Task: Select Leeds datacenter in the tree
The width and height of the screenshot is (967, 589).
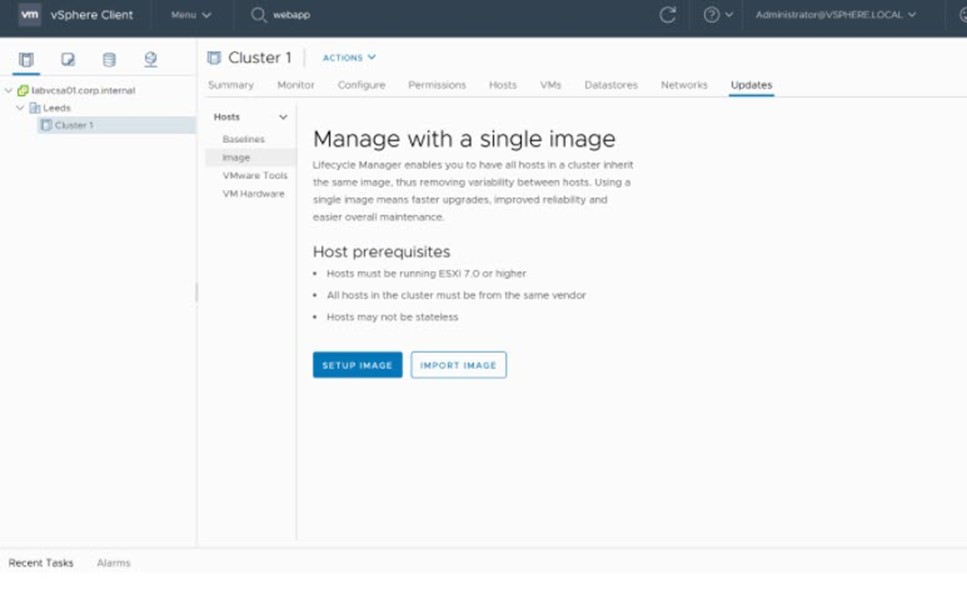Action: tap(57, 108)
